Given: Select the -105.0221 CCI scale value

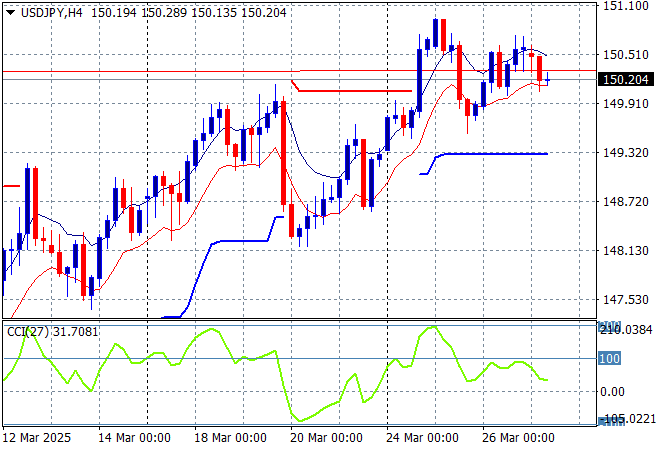Looking at the screenshot, I should pos(627,419).
